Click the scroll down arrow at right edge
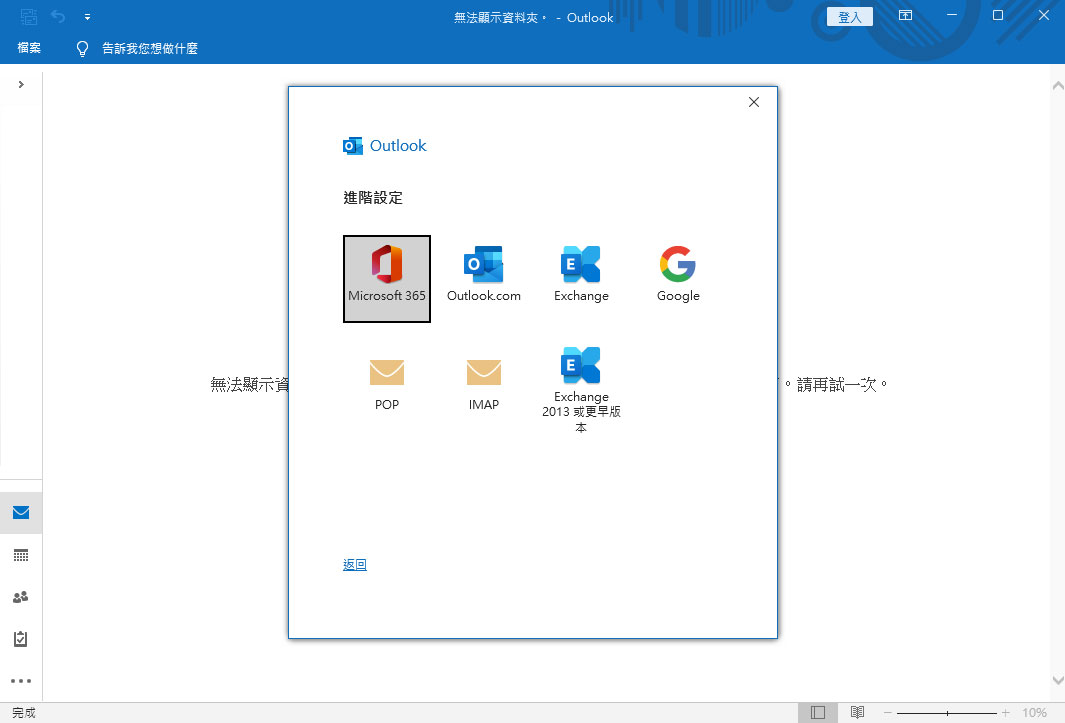Screen dimensions: 1065x723 [1058, 680]
